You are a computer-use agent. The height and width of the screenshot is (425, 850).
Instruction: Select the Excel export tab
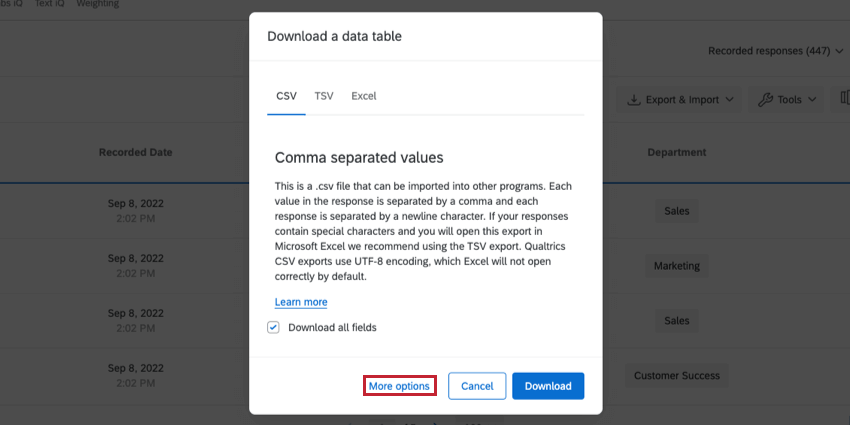click(363, 96)
